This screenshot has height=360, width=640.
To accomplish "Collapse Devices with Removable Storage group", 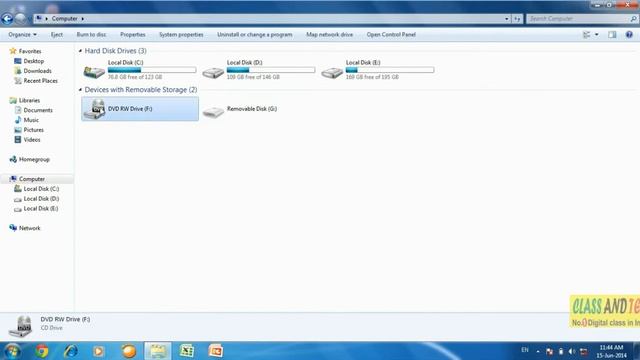I will (x=80, y=90).
